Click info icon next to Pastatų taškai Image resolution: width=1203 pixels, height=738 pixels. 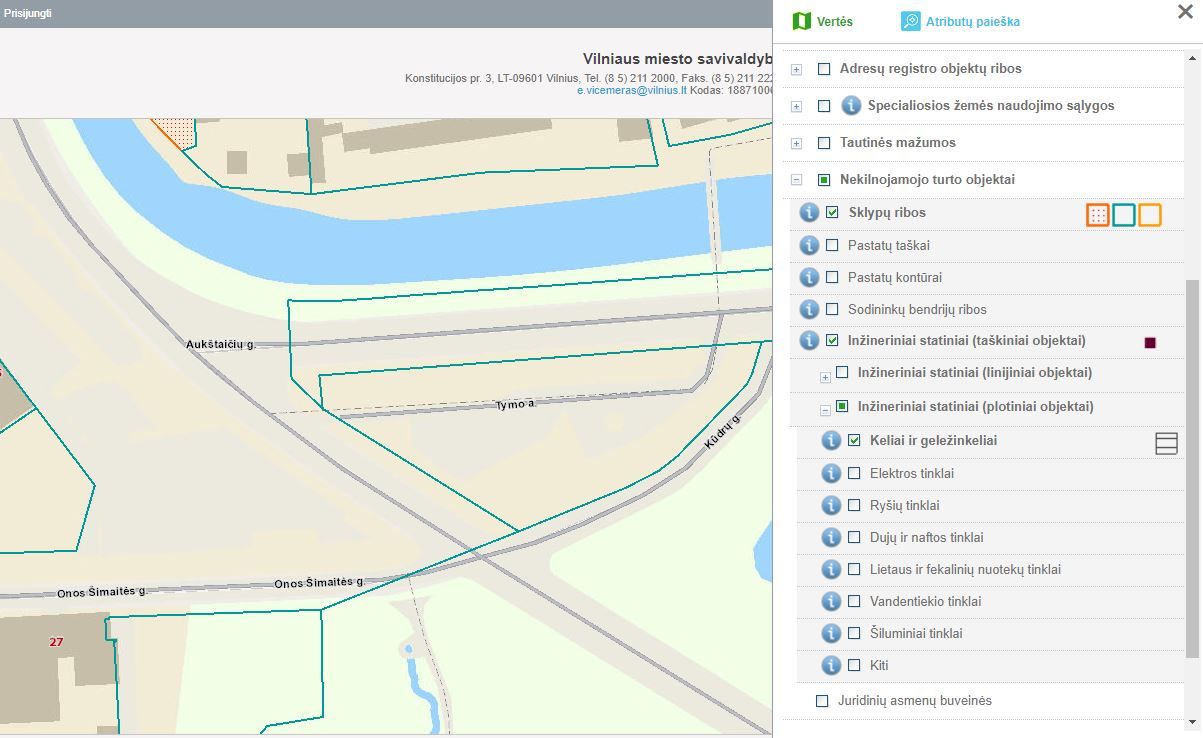[810, 245]
